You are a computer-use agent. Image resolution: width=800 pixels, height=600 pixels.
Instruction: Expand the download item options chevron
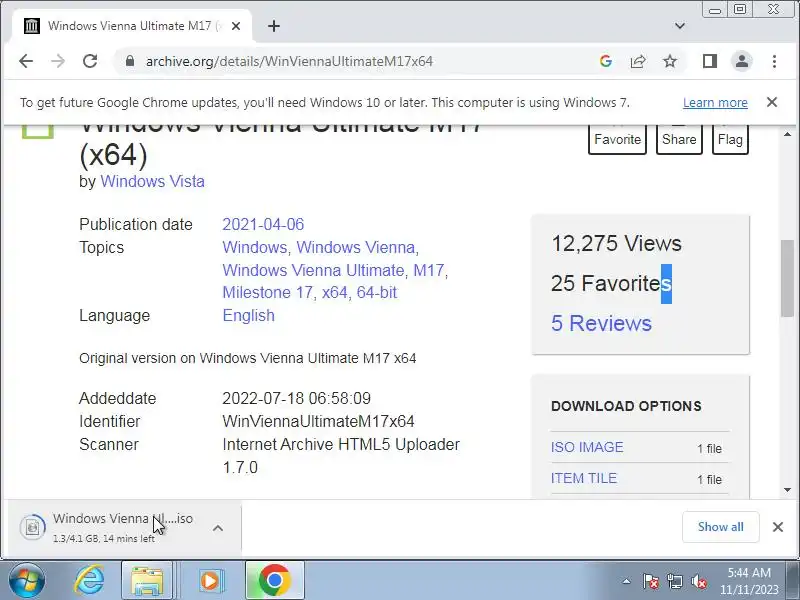pyautogui.click(x=218, y=528)
